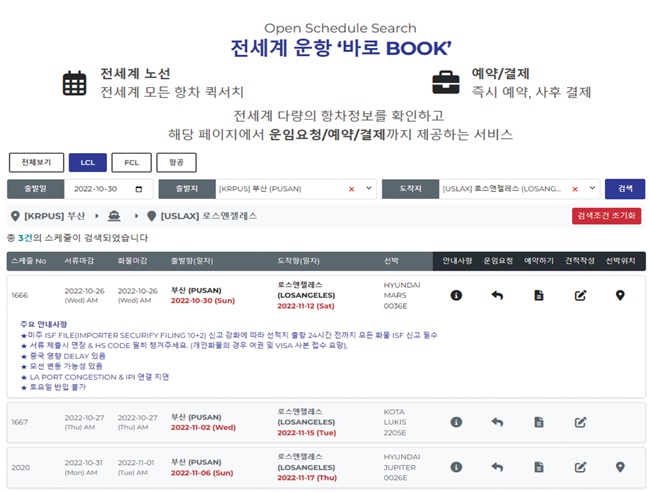Clear the selected departure port 부산
This screenshot has height=492, width=650.
pos(351,189)
